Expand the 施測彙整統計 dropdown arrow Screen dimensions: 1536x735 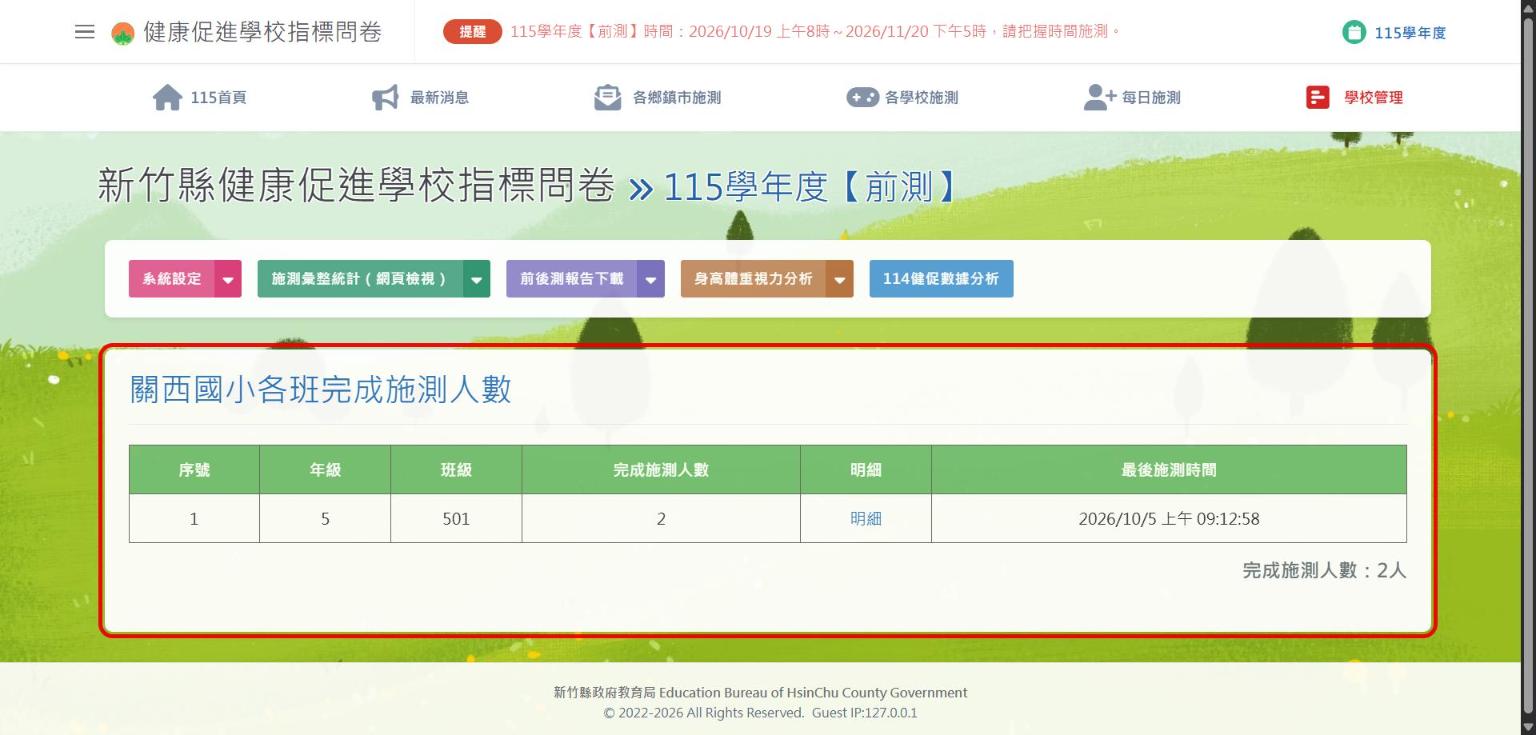coord(477,279)
